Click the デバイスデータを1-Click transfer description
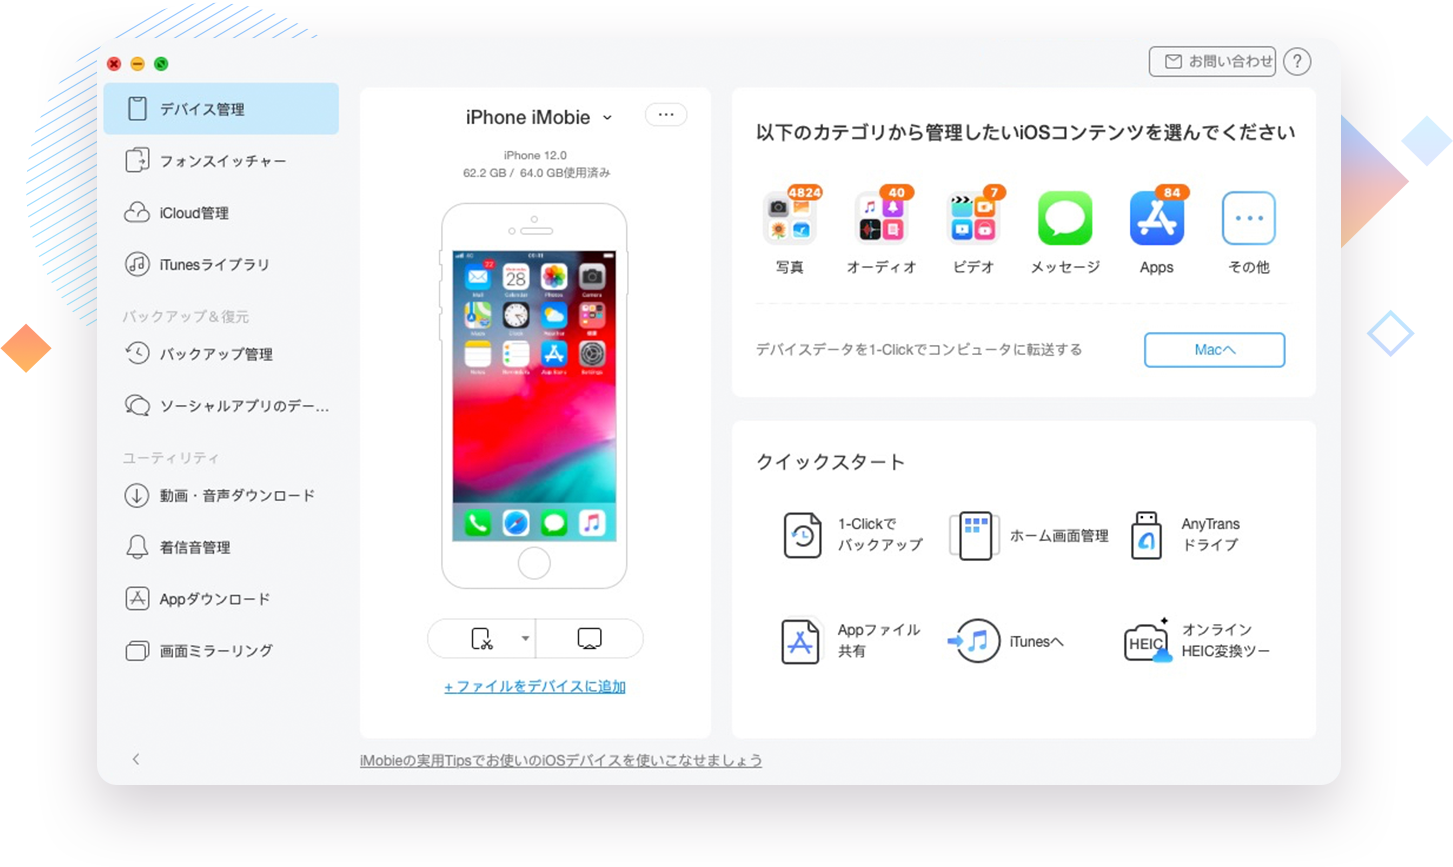 tap(919, 350)
